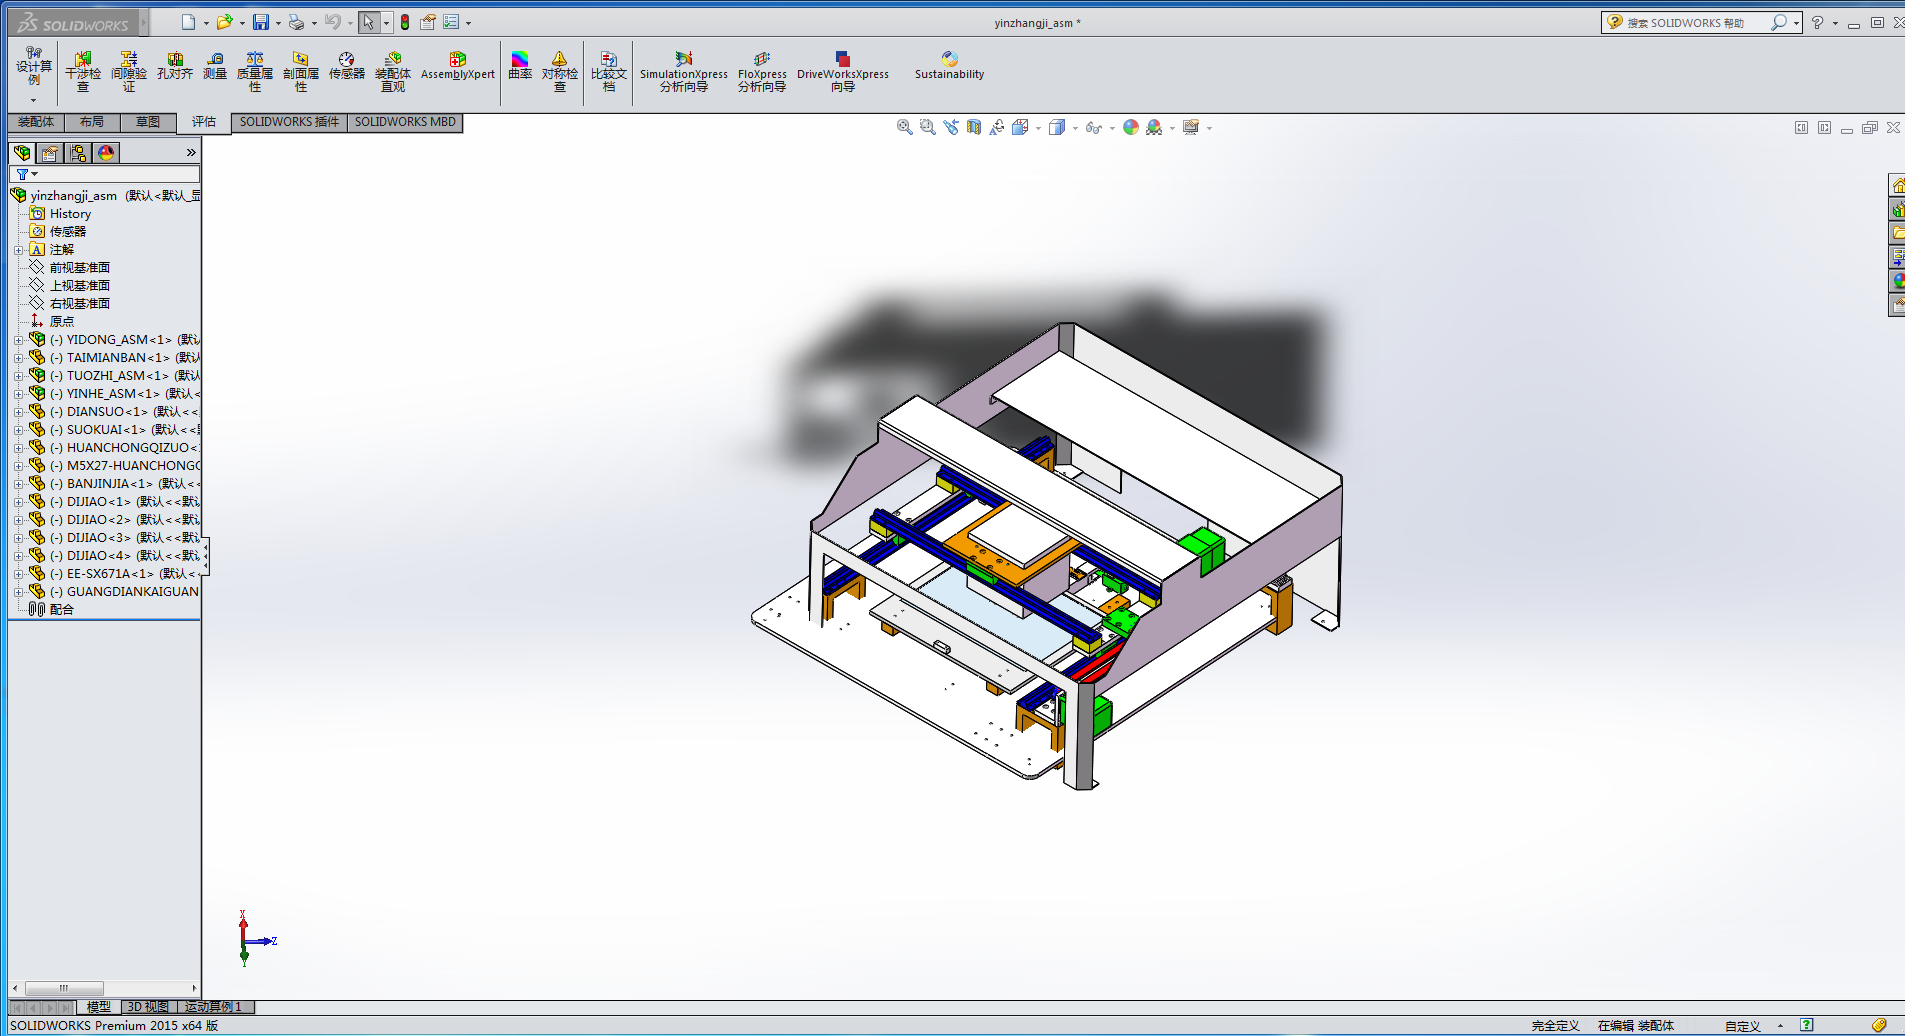The width and height of the screenshot is (1905, 1036).
Task: Run Symmetry Check (对称检查)
Action: (560, 72)
